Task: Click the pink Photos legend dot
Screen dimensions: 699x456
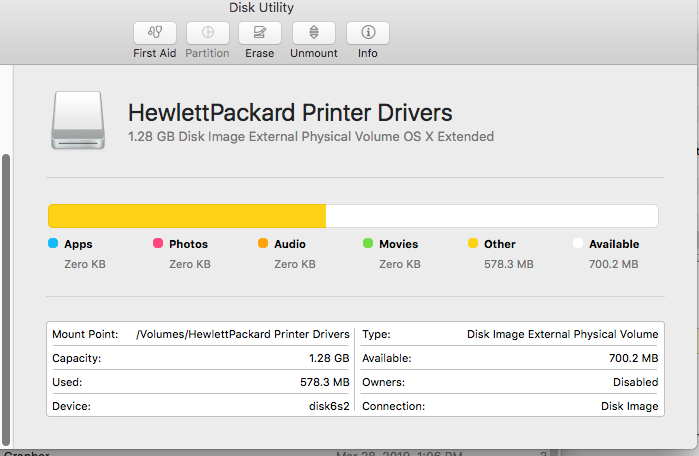Action: tap(158, 243)
